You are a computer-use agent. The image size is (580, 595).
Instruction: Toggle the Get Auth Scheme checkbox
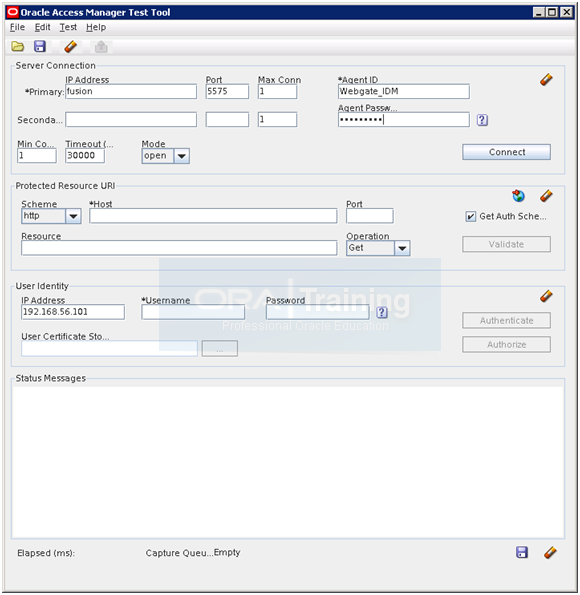point(470,216)
